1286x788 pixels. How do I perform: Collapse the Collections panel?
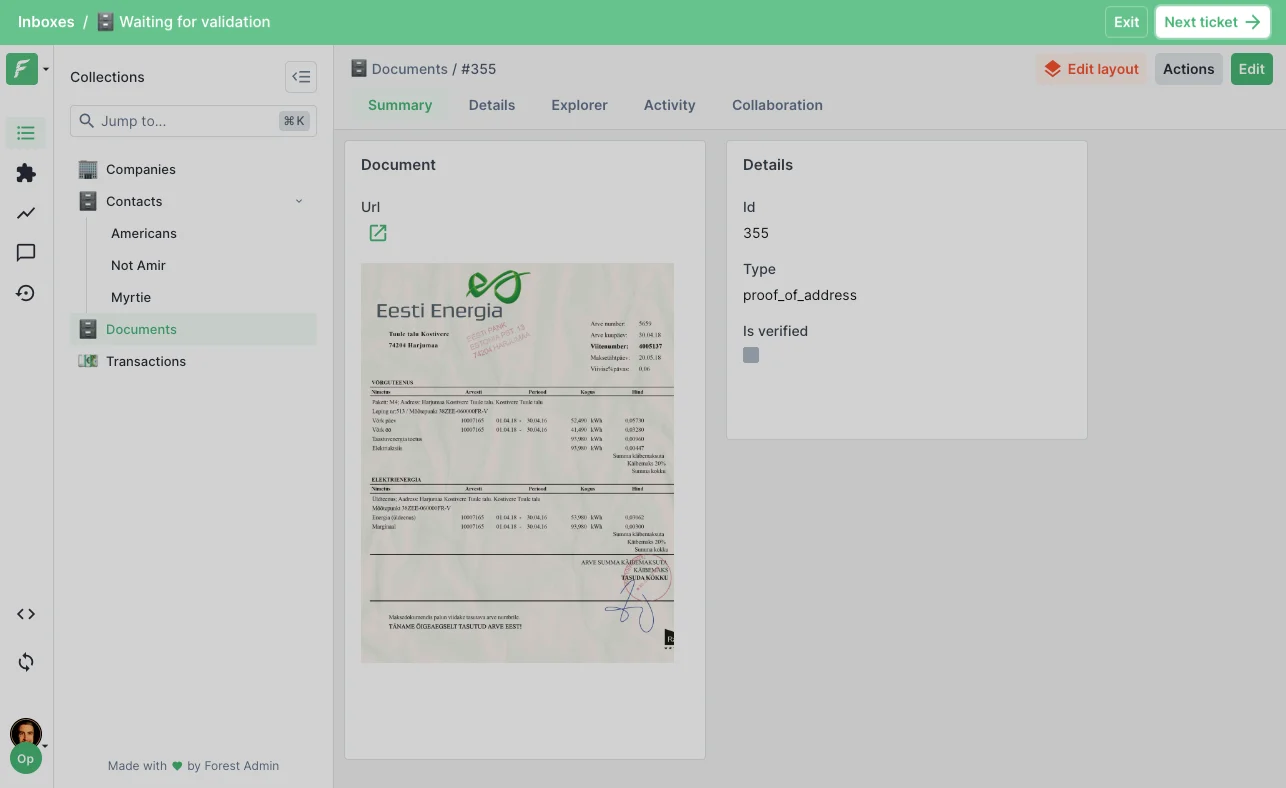click(x=301, y=77)
